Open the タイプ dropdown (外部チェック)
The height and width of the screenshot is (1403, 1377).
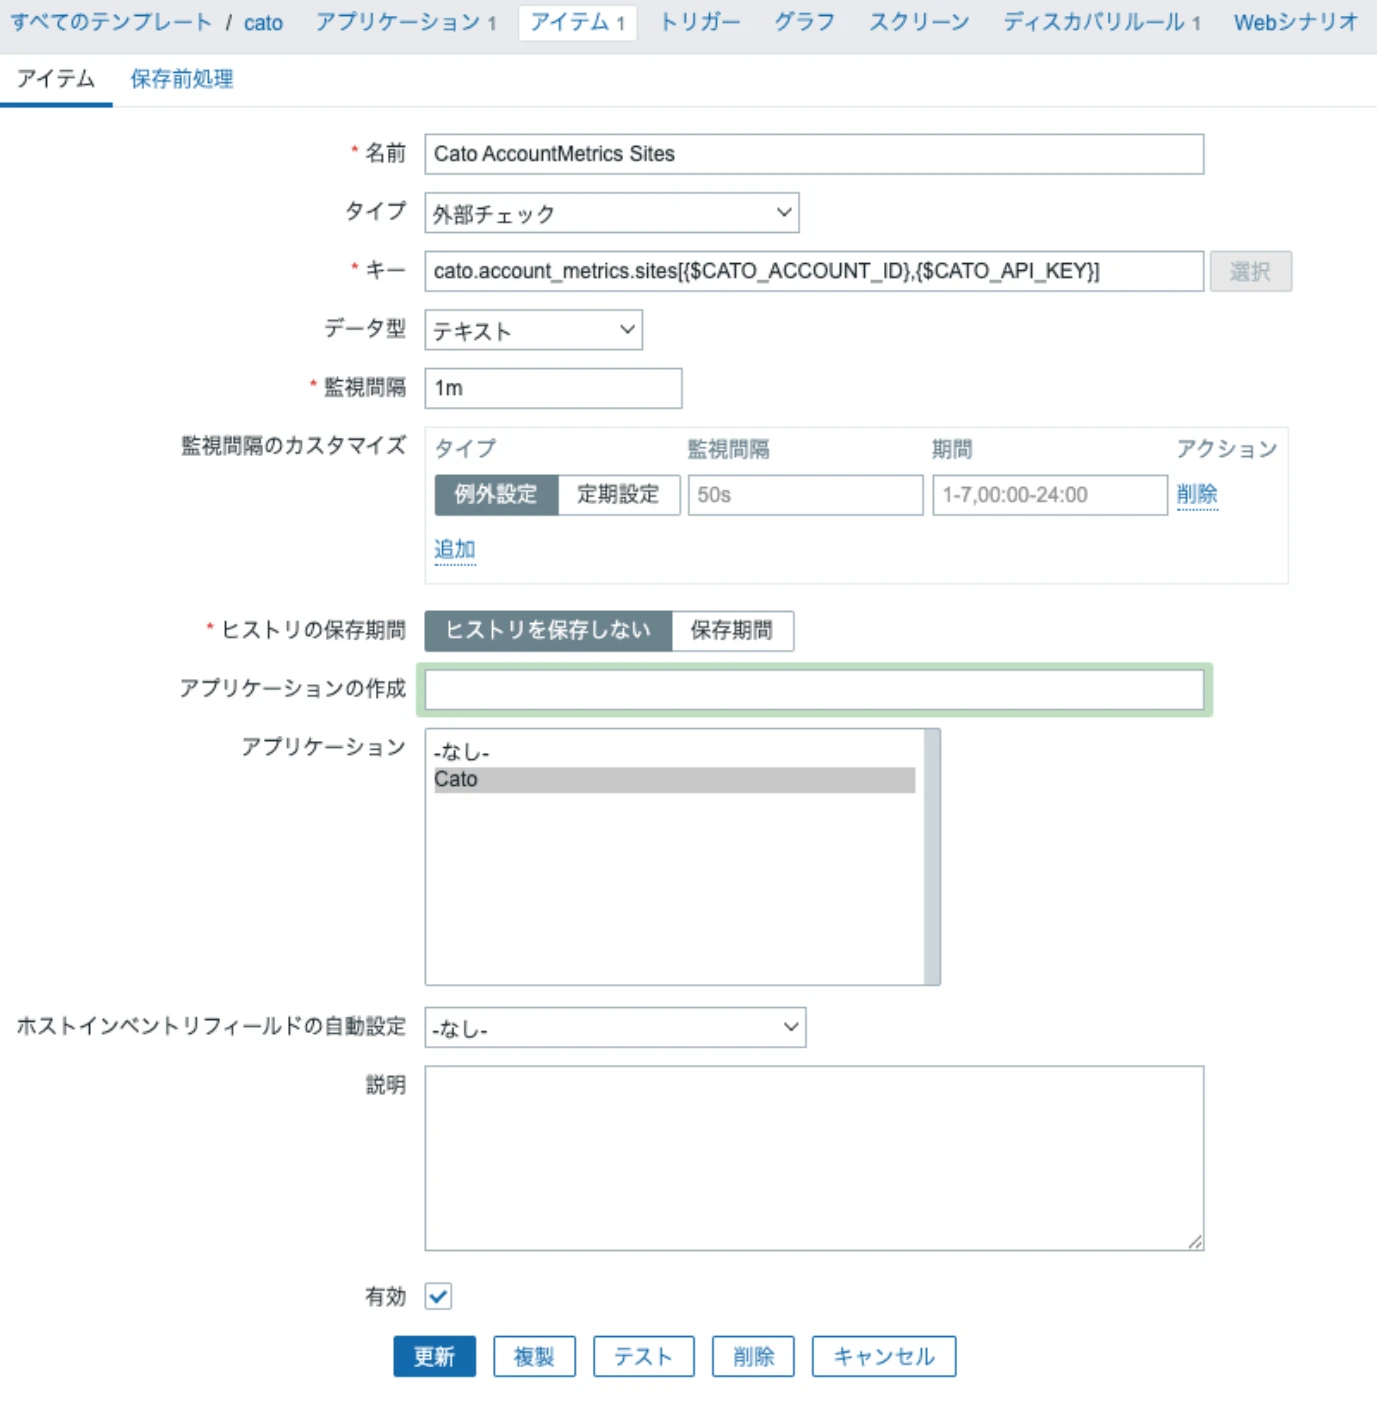(611, 213)
